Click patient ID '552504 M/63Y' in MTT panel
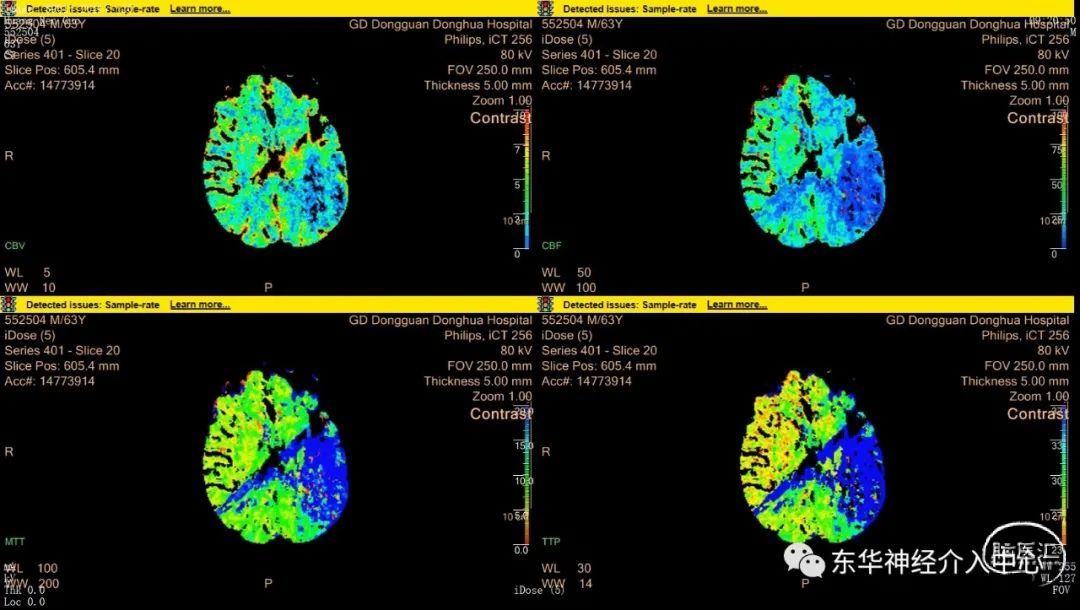1080x610 pixels. tap(45, 320)
